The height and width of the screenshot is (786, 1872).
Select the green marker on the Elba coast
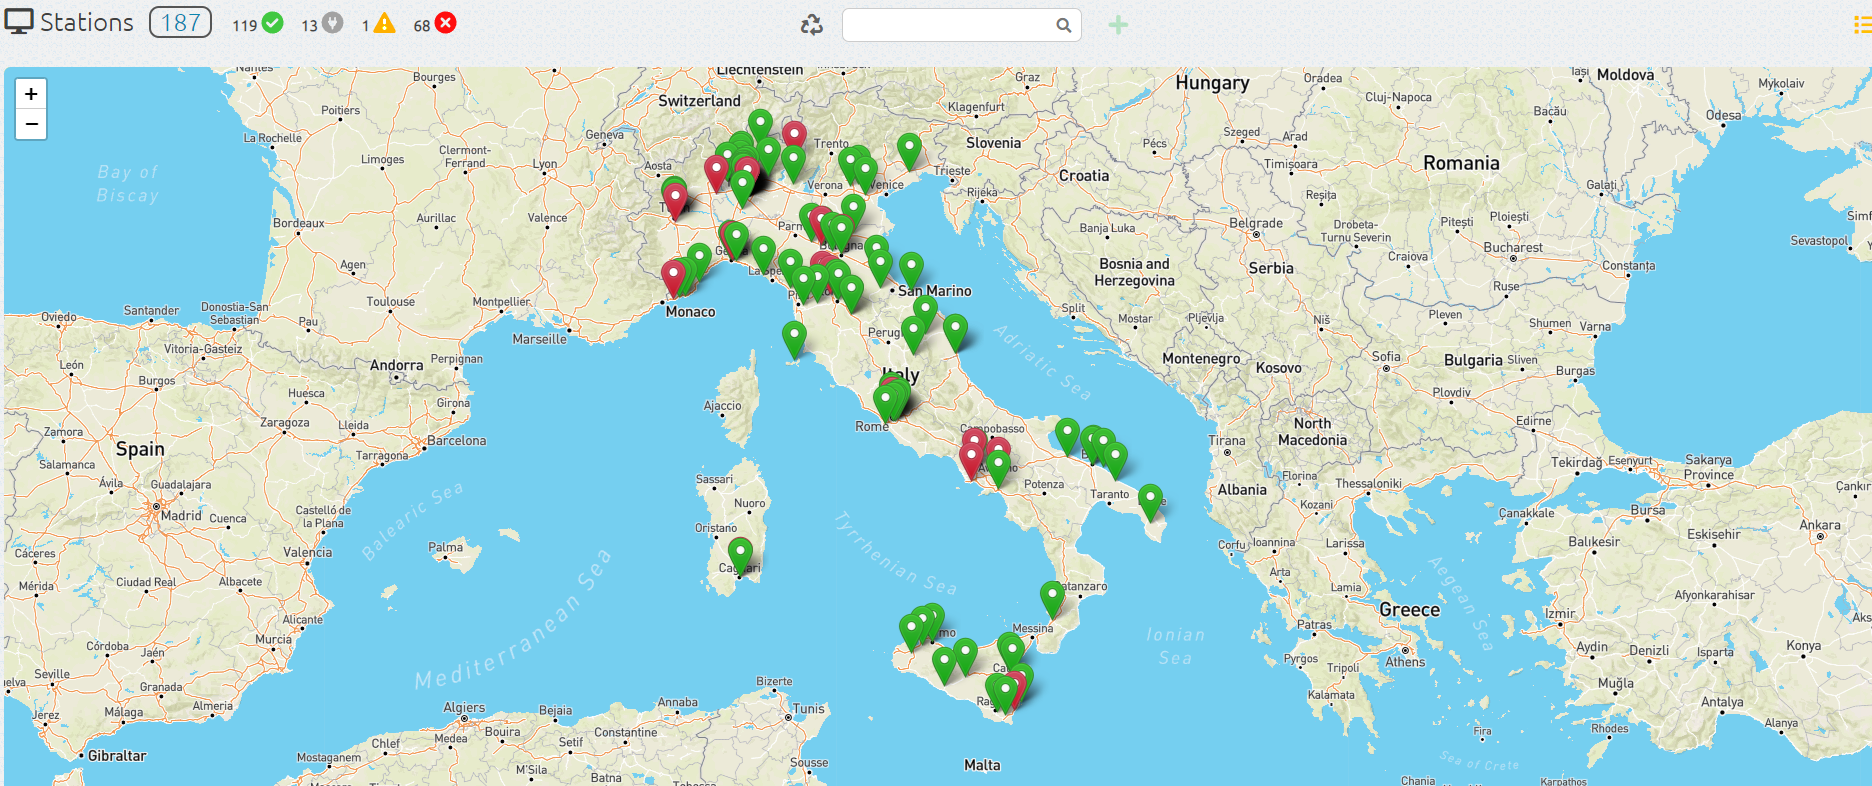(794, 336)
